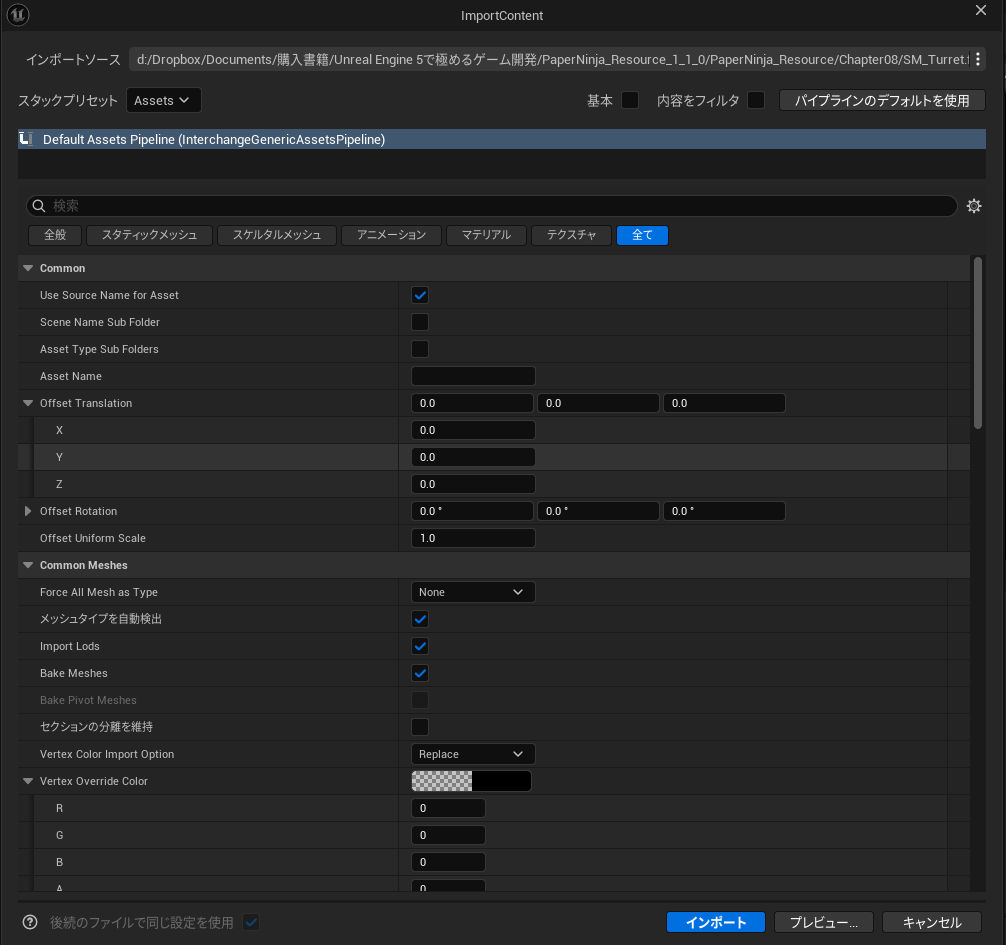Click the help question mark icon

point(30,922)
